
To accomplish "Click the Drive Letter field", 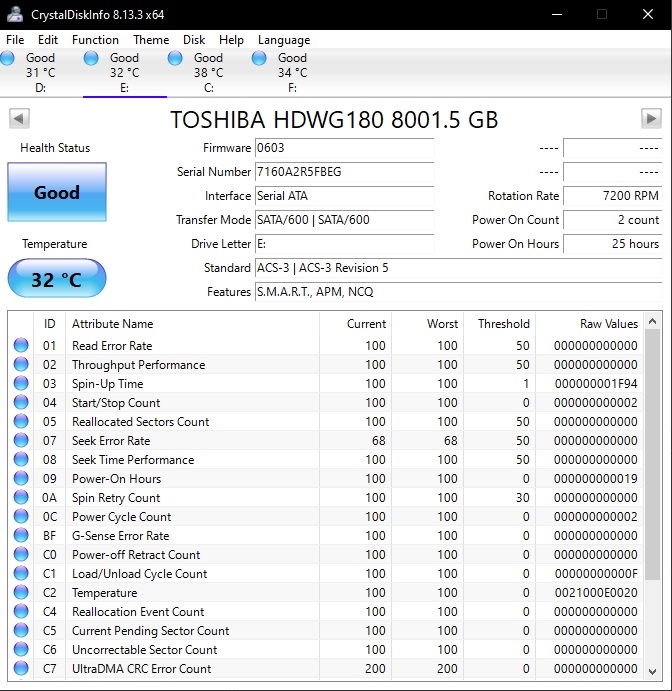I will (x=345, y=244).
